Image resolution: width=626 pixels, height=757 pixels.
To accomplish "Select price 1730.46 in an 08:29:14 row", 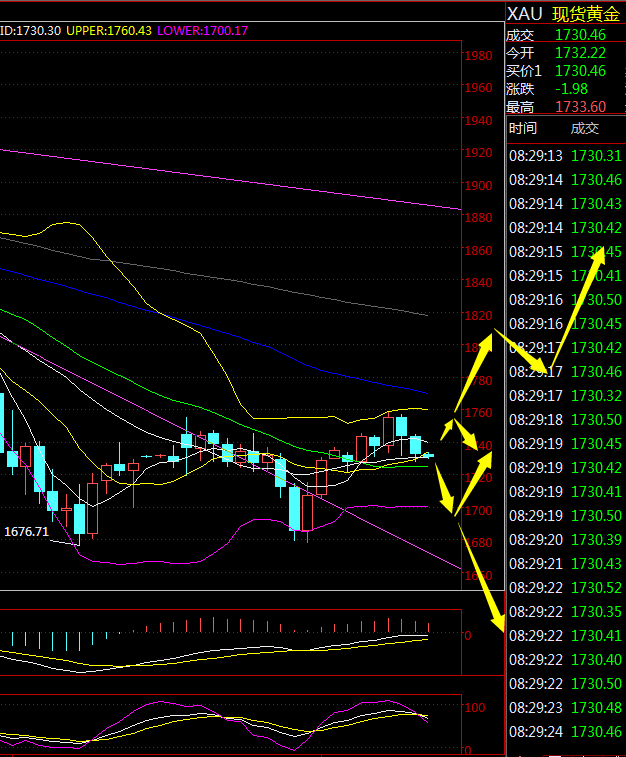I will click(597, 180).
